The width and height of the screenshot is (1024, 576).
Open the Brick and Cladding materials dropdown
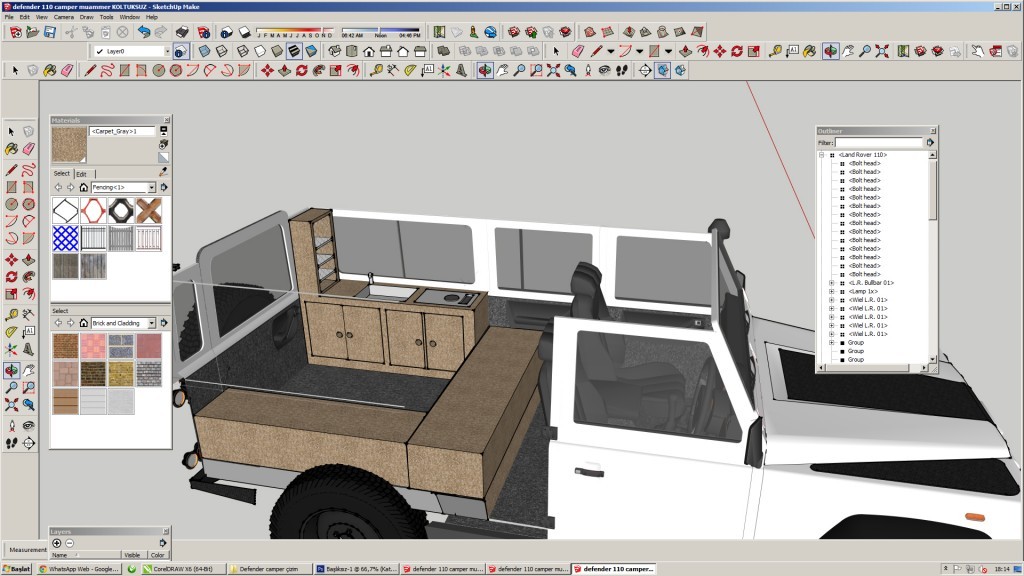pos(151,323)
